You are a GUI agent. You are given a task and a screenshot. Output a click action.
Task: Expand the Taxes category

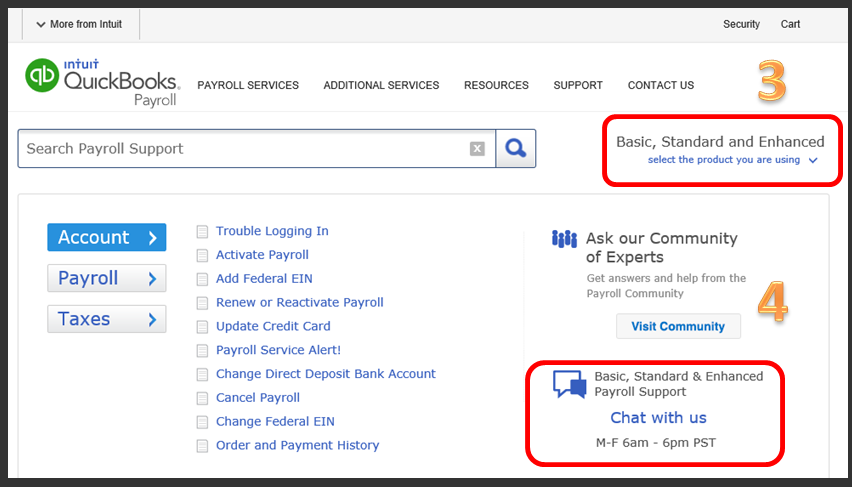106,319
